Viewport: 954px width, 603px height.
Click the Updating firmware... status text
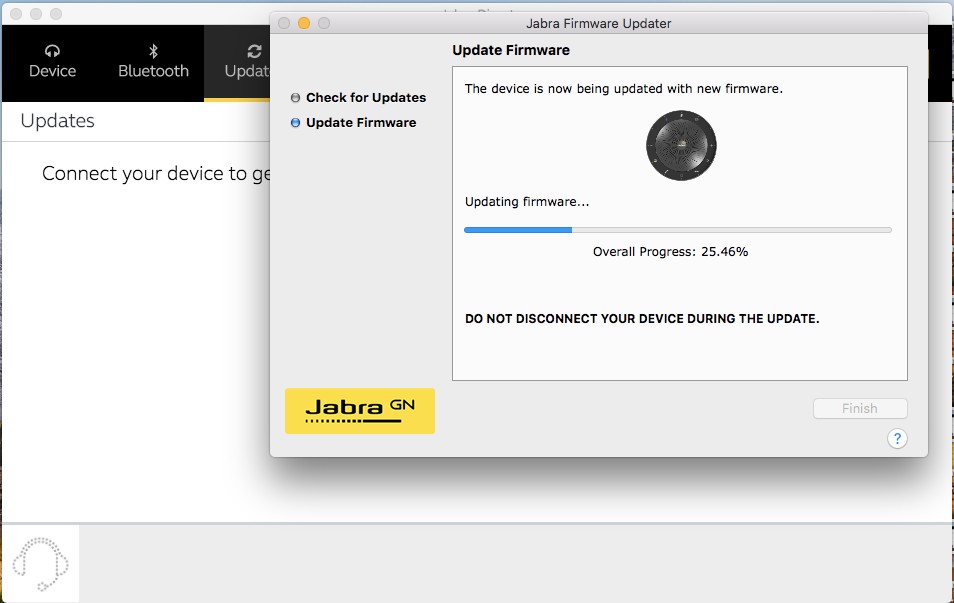point(527,201)
